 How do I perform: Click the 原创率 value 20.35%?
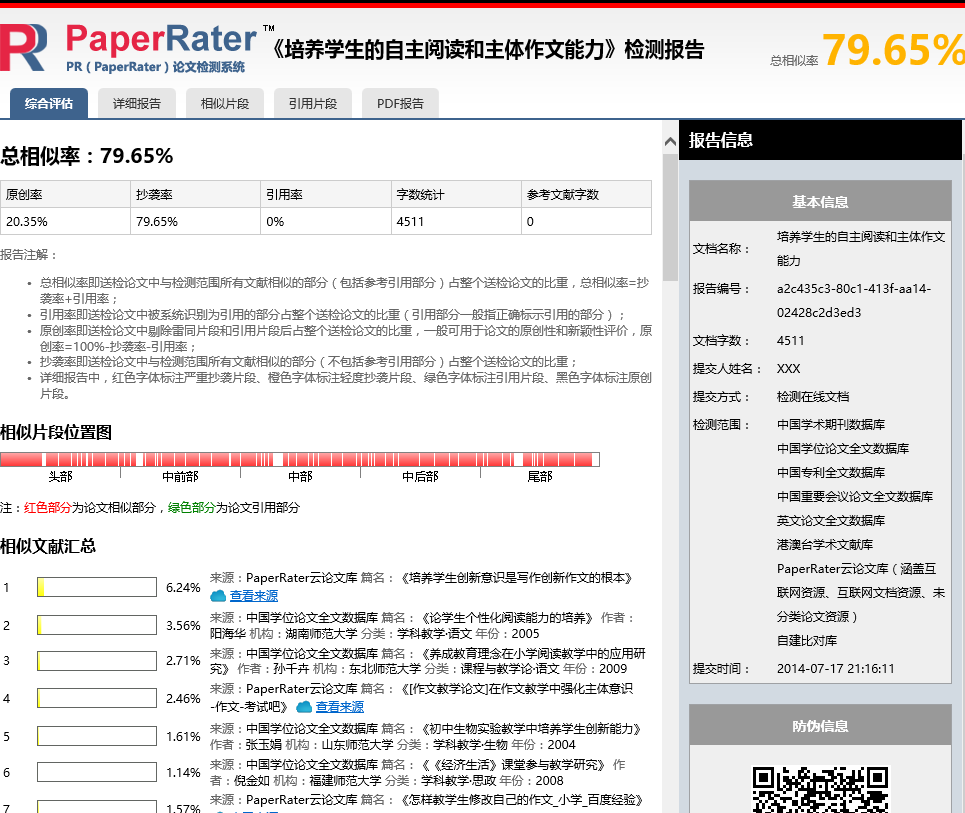point(26,222)
